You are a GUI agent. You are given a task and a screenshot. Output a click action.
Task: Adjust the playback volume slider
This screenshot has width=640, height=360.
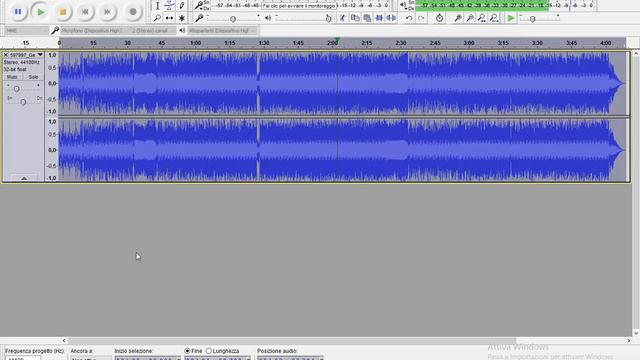(x=303, y=19)
